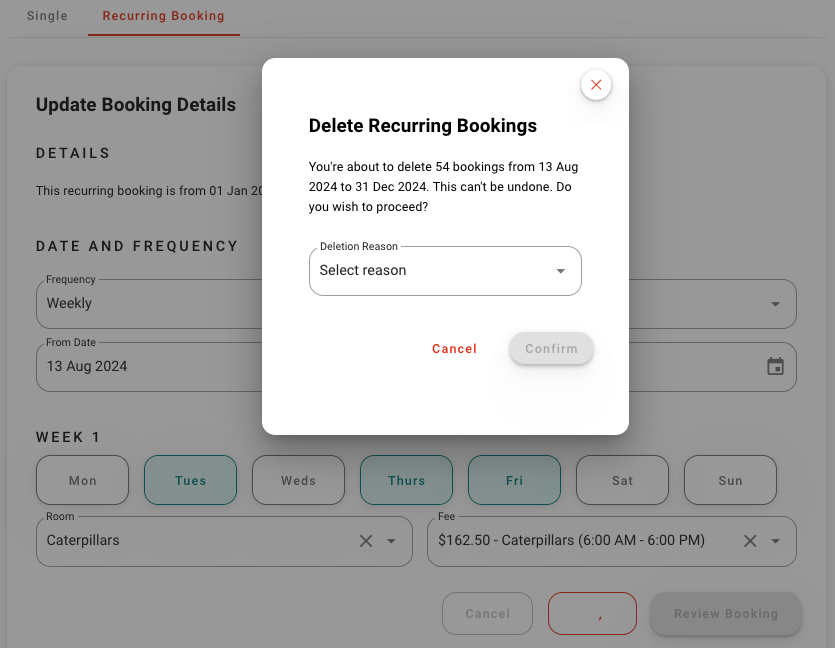Deselect the Thurs day button
Image resolution: width=835 pixels, height=648 pixels.
(406, 480)
